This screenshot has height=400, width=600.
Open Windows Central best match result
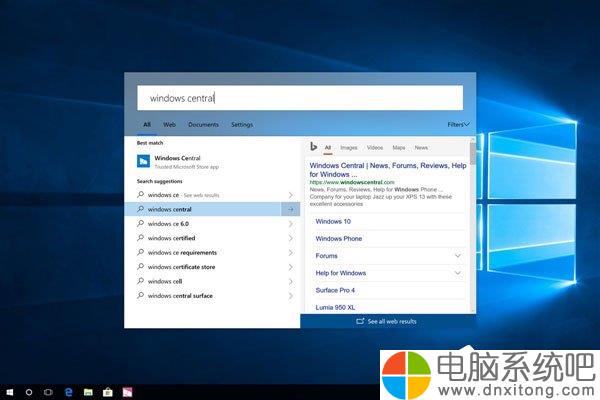[212, 162]
